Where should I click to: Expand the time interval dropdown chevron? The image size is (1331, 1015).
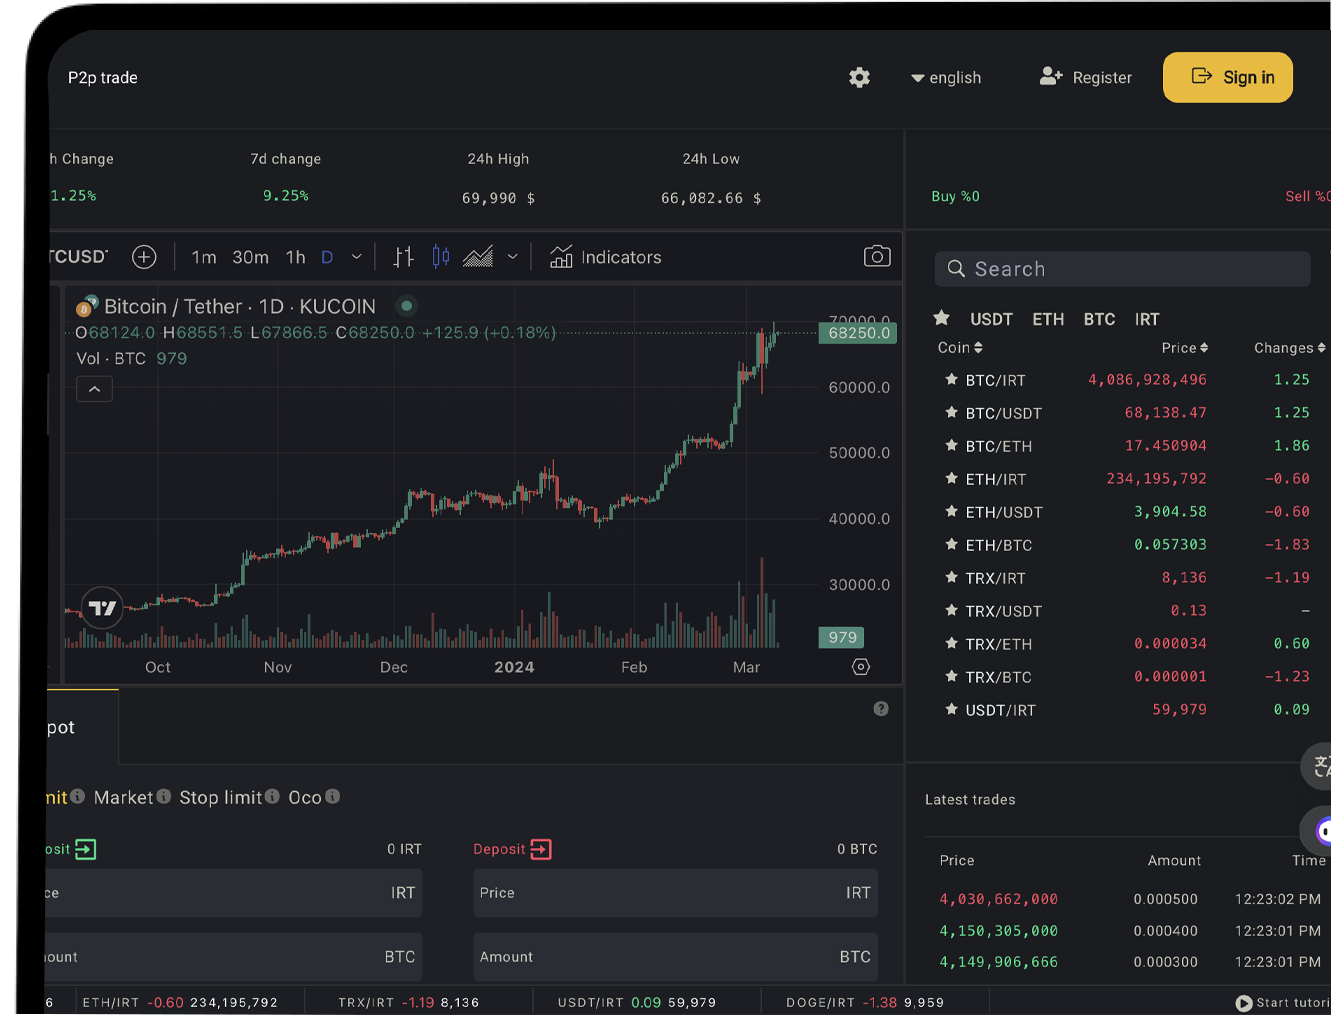[x=356, y=257]
